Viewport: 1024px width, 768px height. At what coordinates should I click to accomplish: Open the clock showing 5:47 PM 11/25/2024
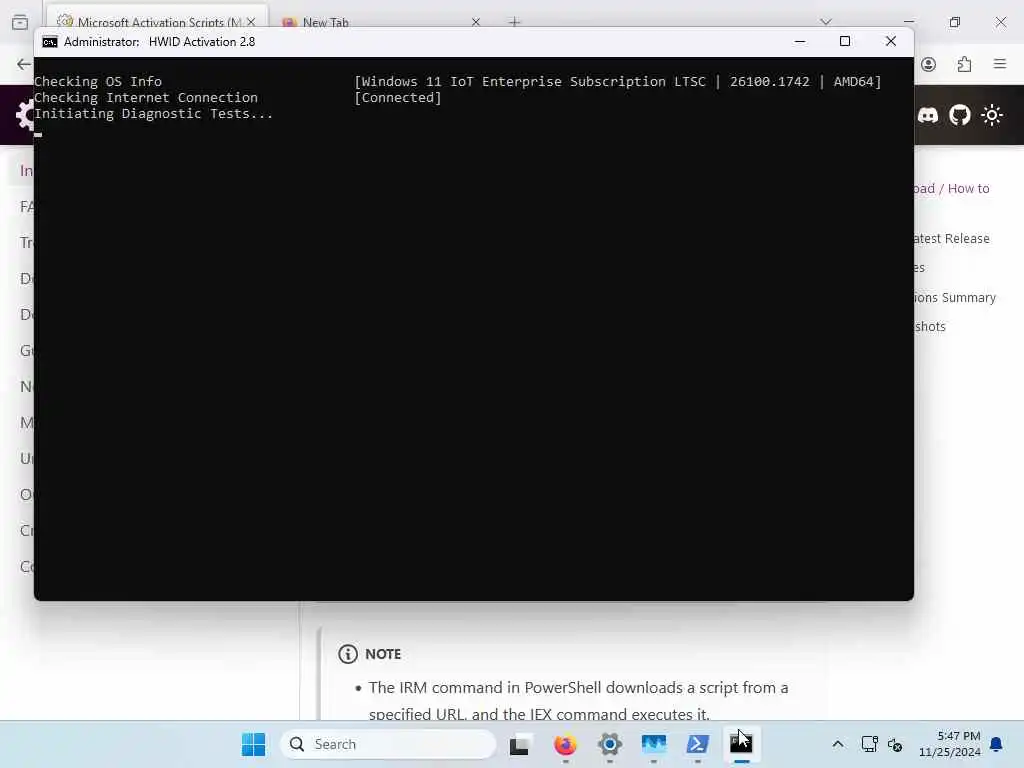(950, 744)
